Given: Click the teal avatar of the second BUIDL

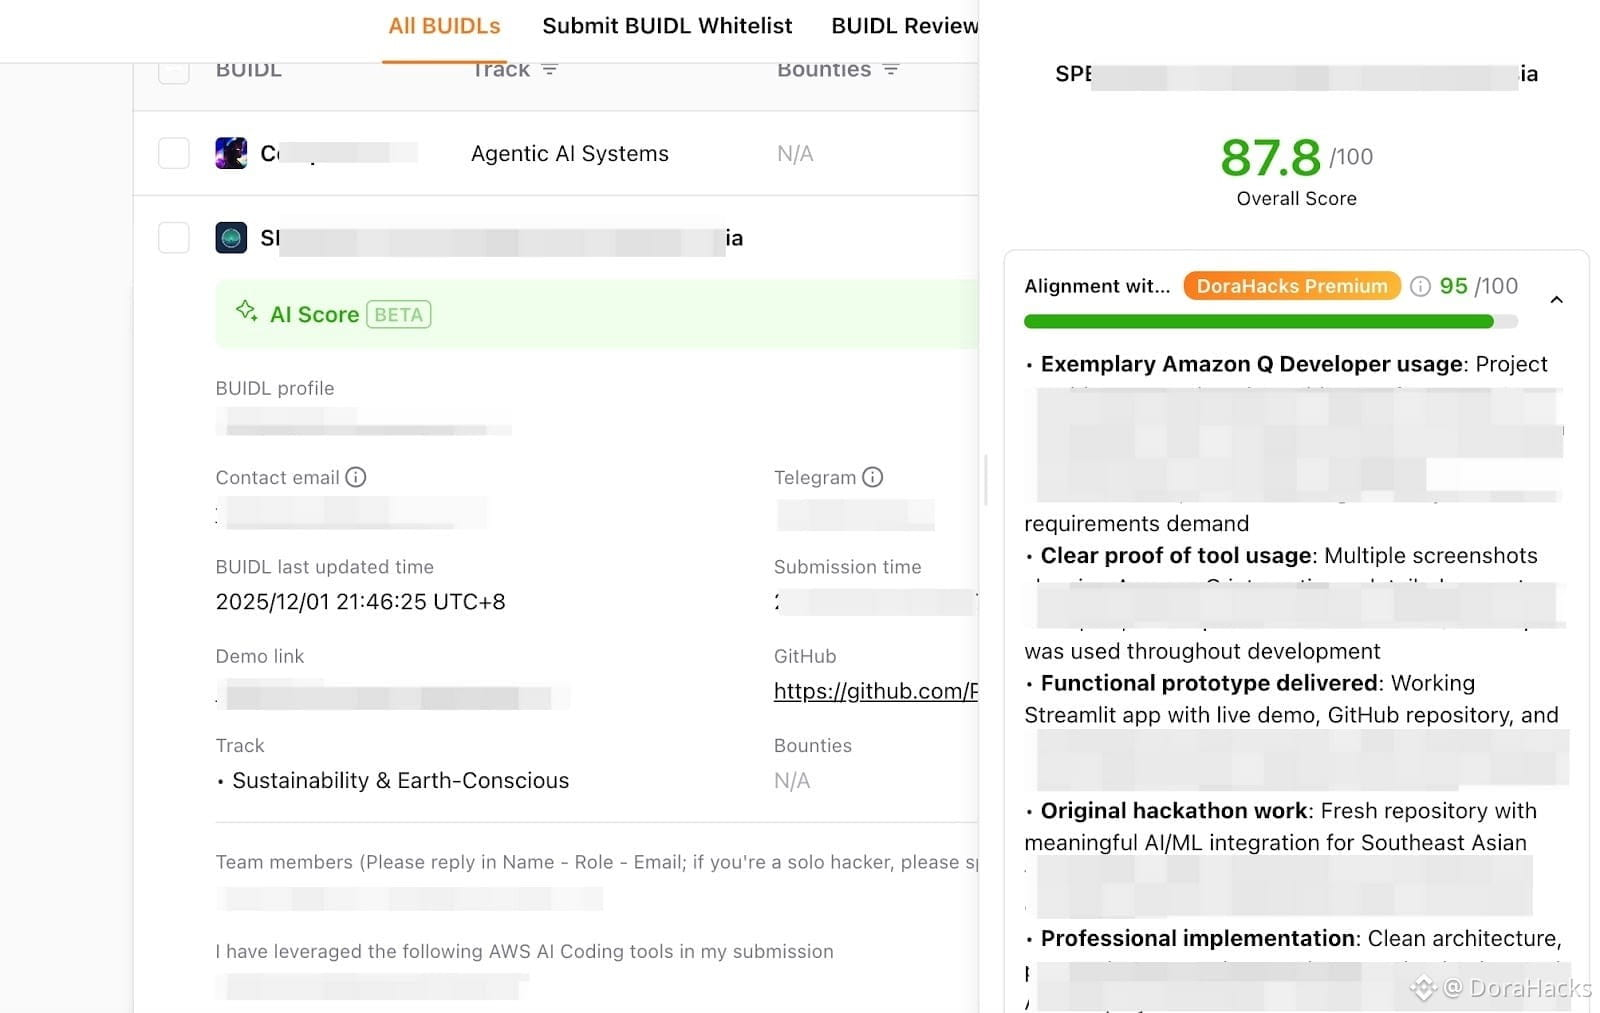Looking at the screenshot, I should coord(231,237).
